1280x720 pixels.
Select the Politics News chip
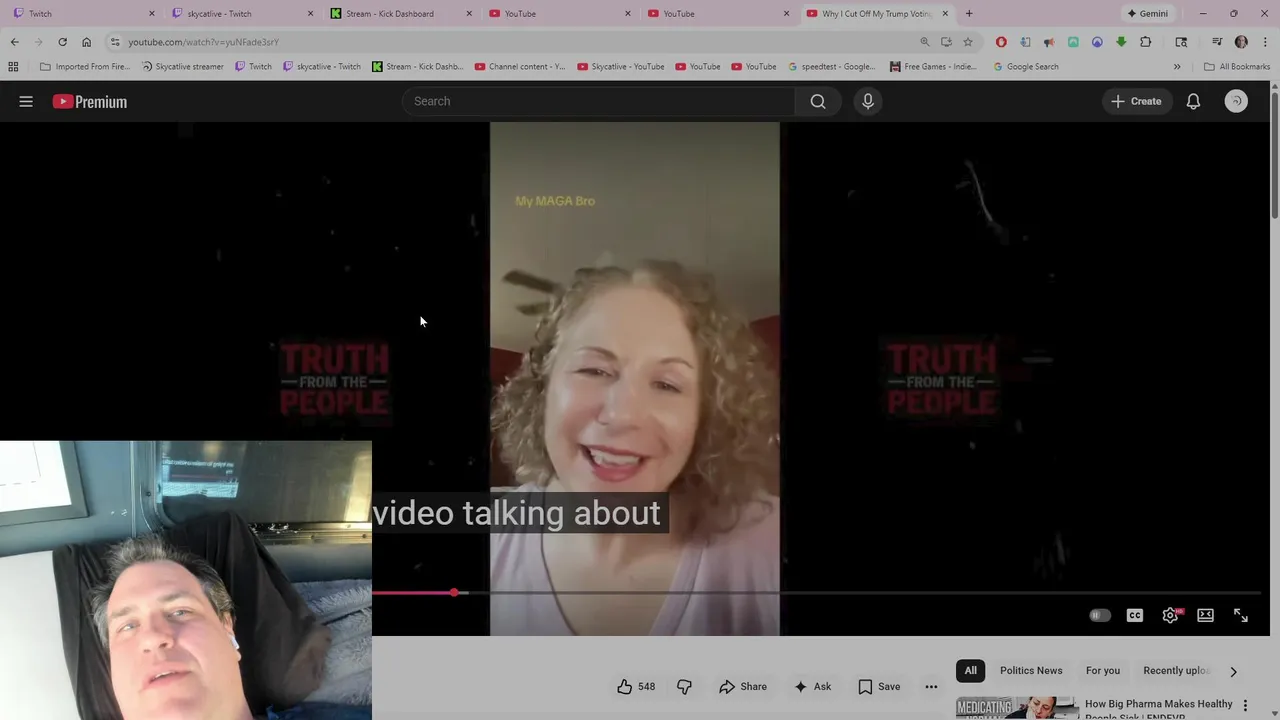(x=1031, y=670)
